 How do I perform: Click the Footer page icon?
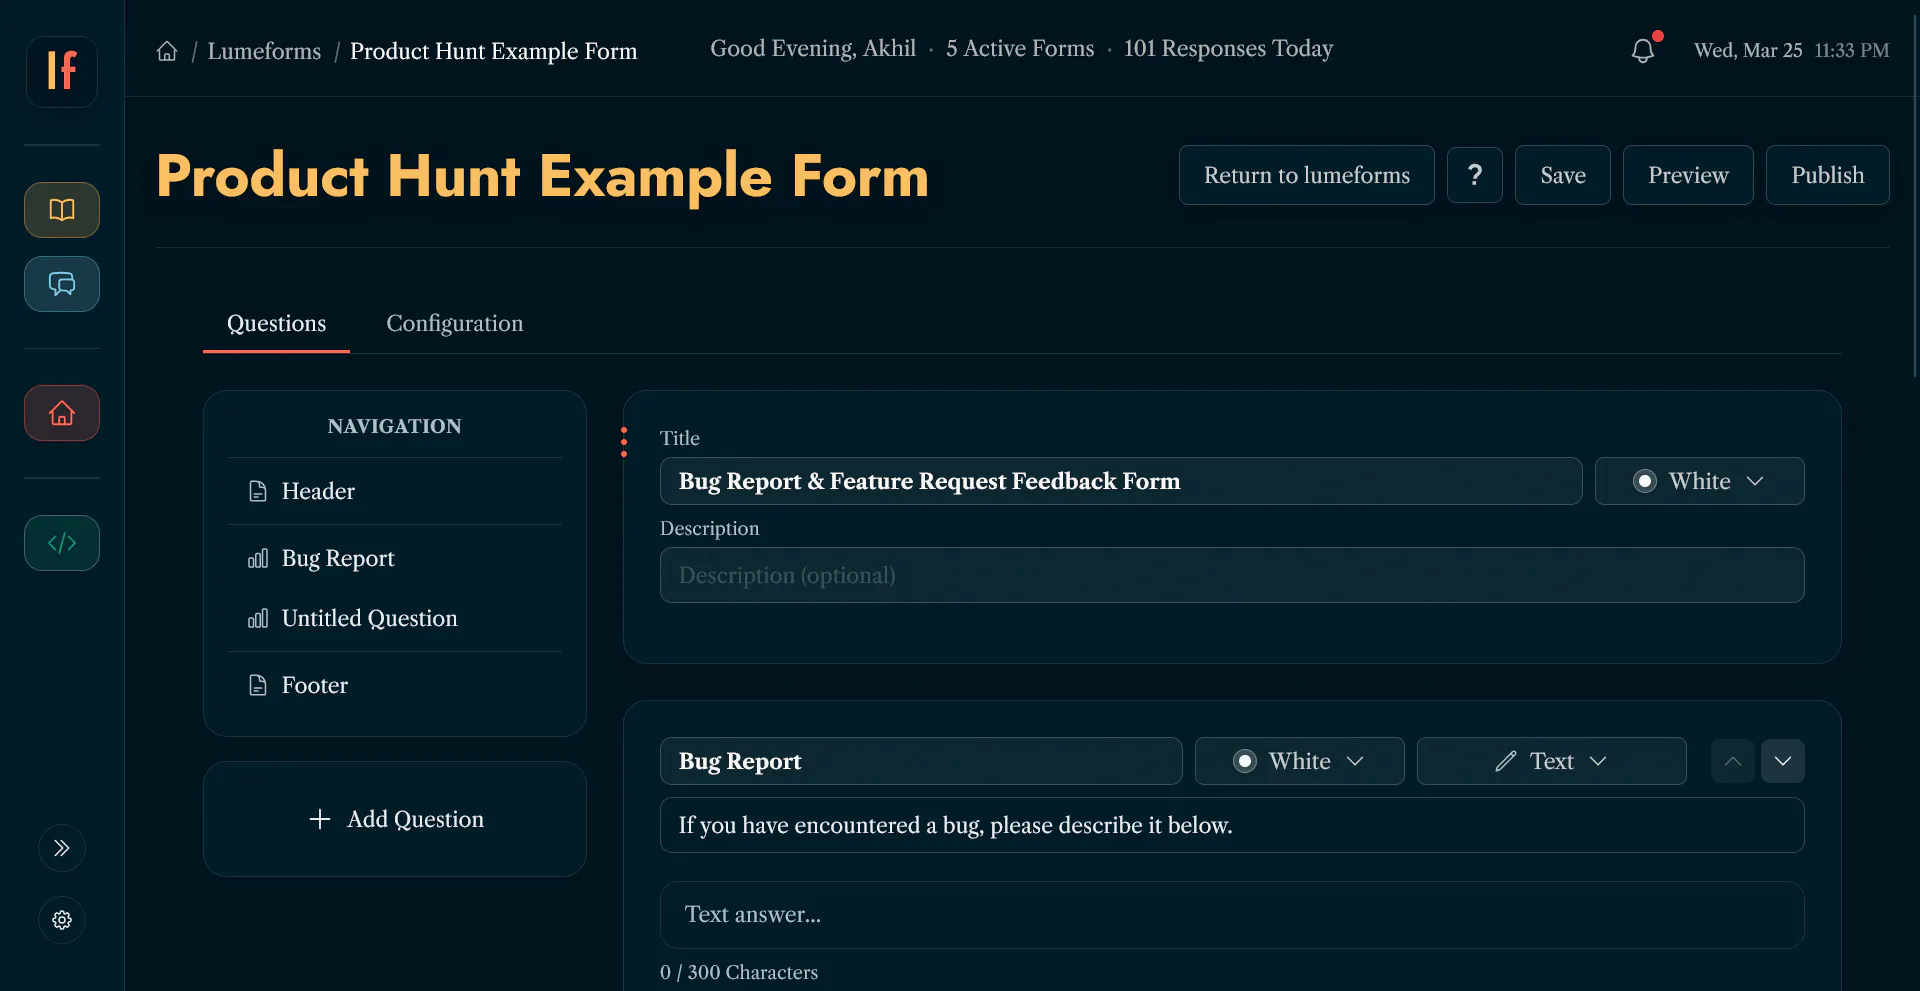[258, 685]
